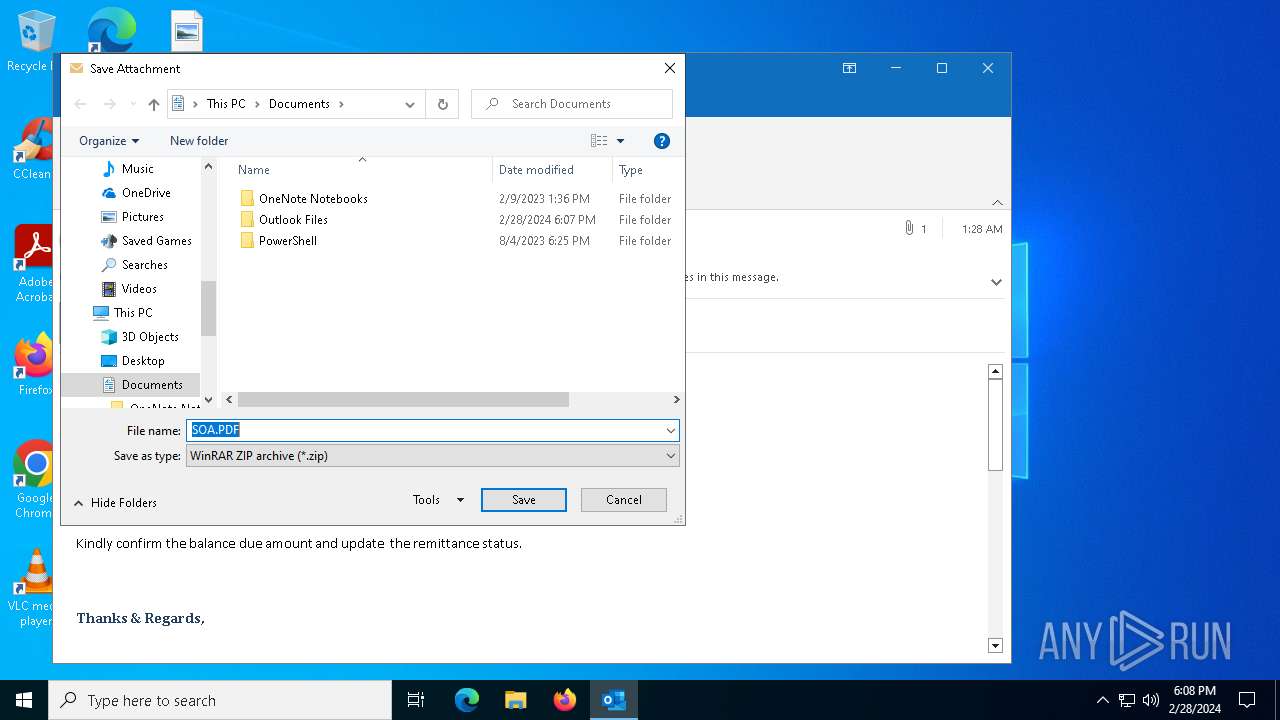
Task: Launch Firefox from the taskbar
Action: (565, 700)
